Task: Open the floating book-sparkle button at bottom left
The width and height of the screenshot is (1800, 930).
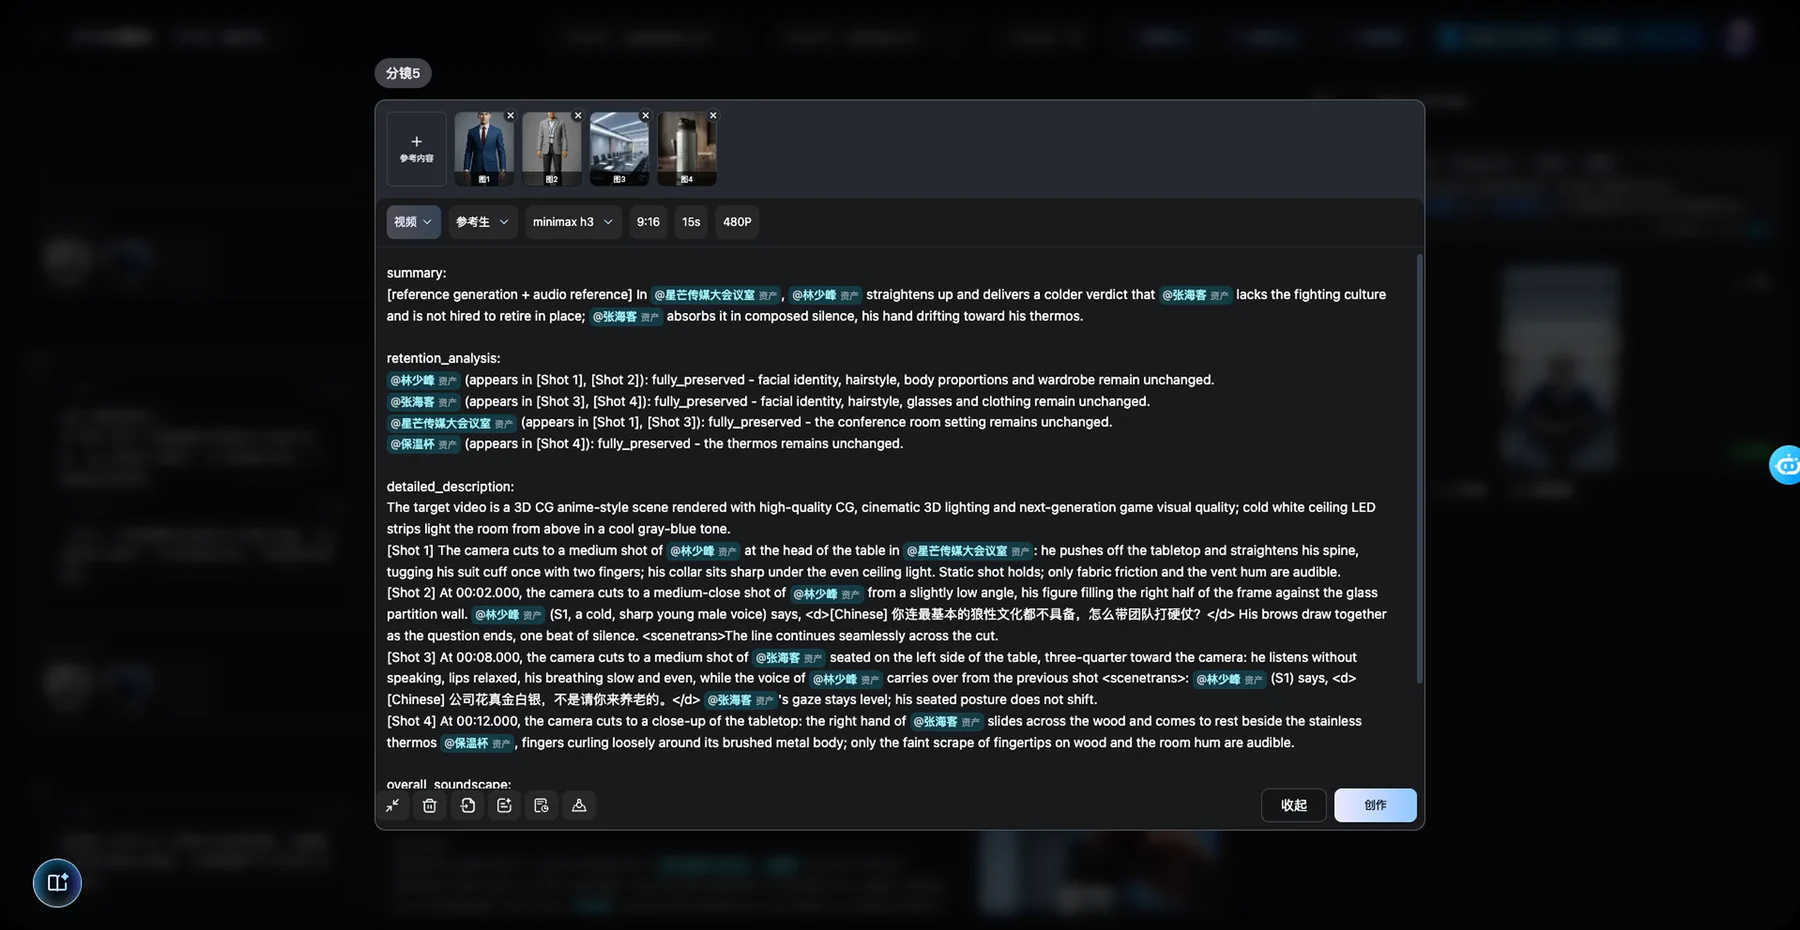Action: pos(57,883)
